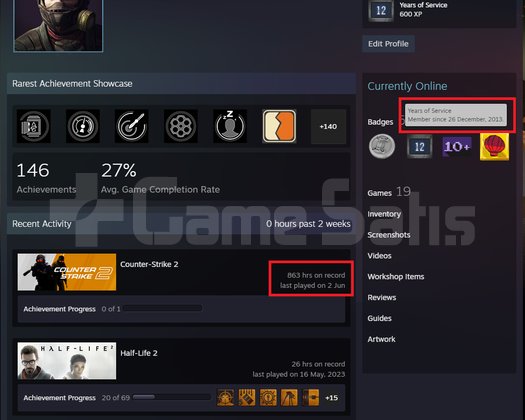525x420 pixels.
Task: Show +15 more Half-Life 2 achievements
Action: [x=331, y=398]
